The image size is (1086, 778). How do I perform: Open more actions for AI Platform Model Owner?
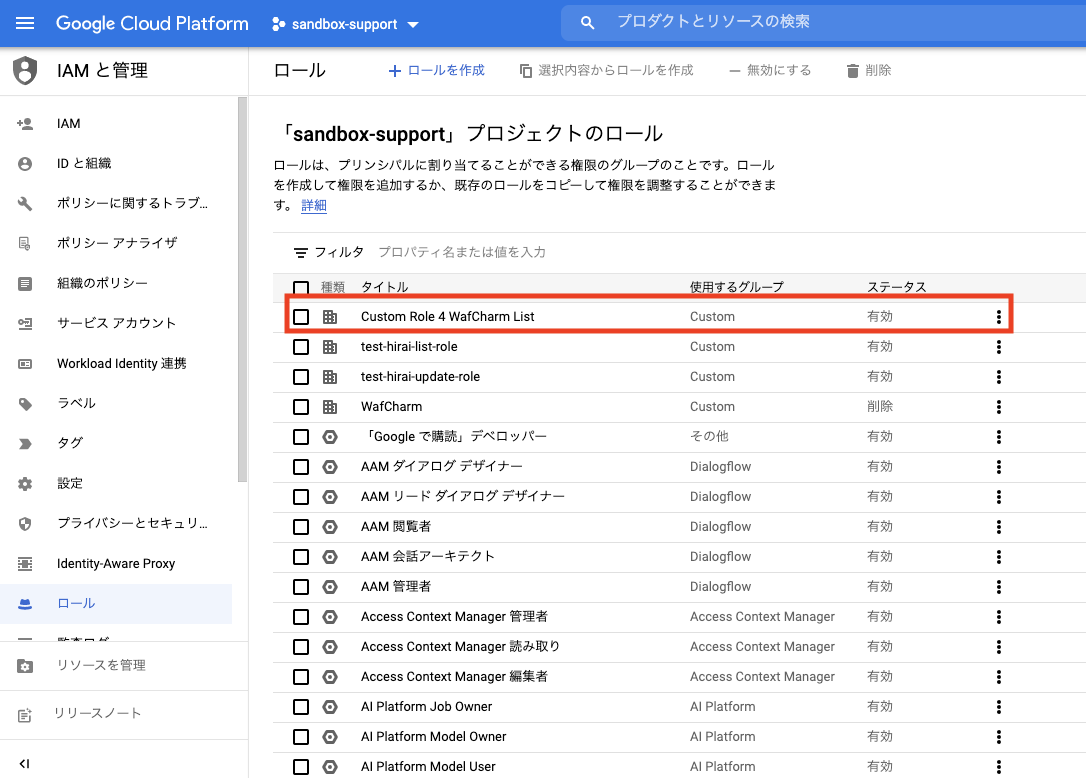998,736
